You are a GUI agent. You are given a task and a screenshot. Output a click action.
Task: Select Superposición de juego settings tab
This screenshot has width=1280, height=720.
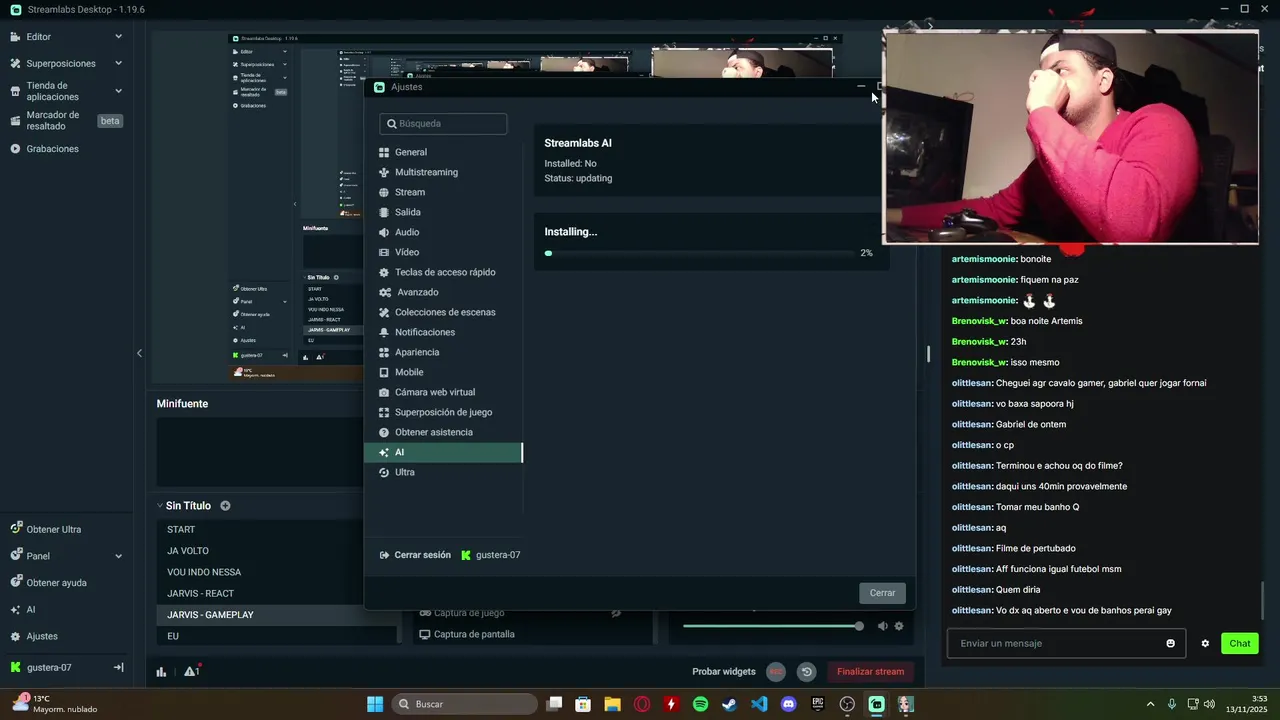(443, 412)
